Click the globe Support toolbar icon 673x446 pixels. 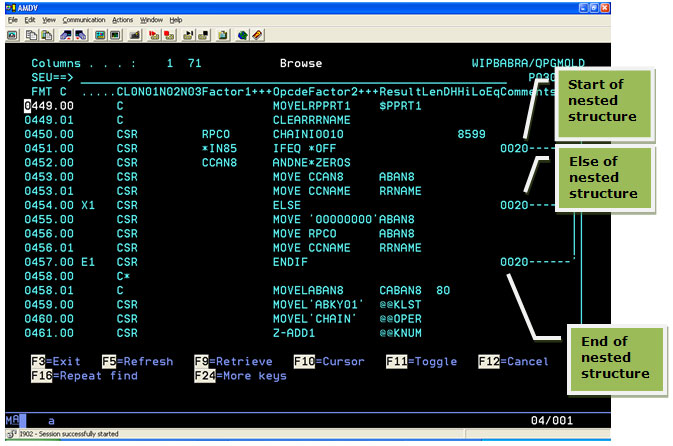pos(242,35)
